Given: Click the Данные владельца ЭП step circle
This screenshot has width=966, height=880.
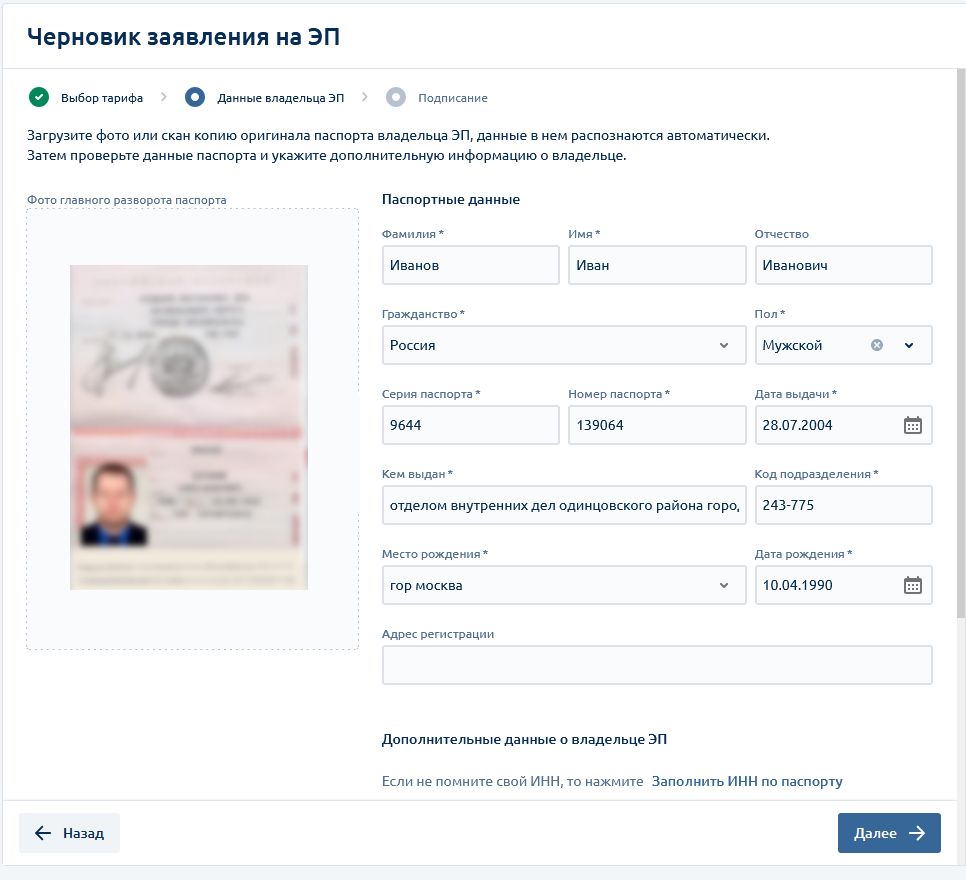Looking at the screenshot, I should pyautogui.click(x=195, y=97).
